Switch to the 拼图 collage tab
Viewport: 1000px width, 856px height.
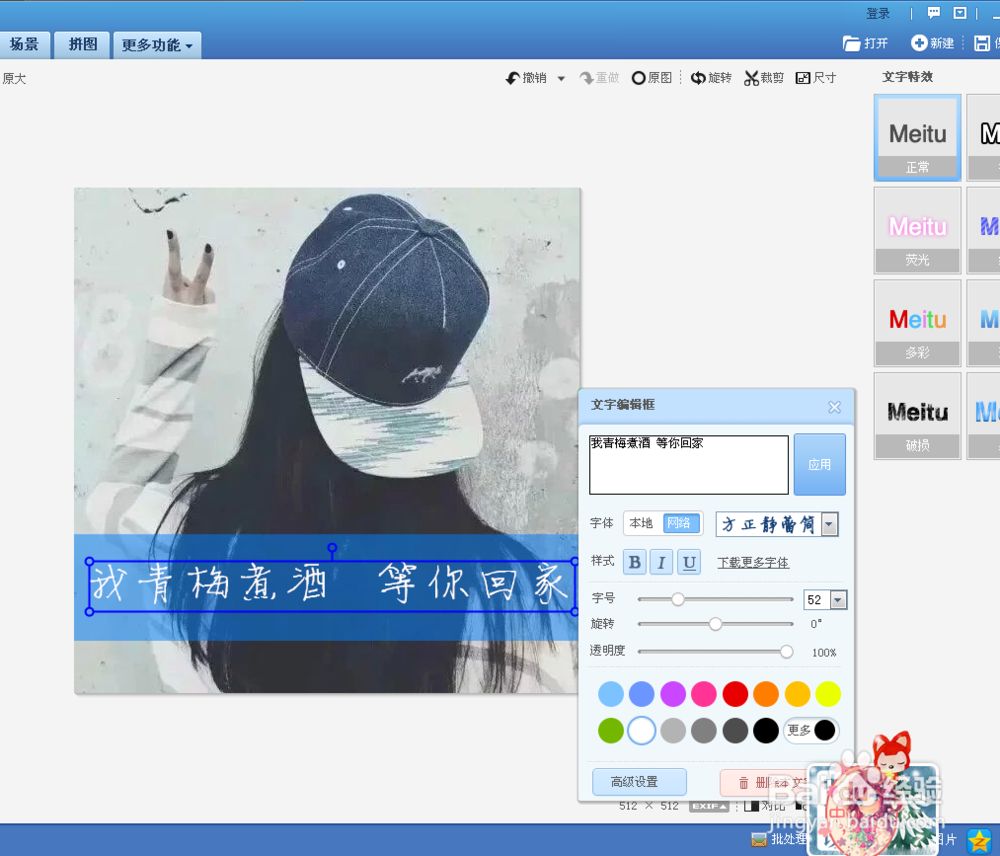(80, 44)
